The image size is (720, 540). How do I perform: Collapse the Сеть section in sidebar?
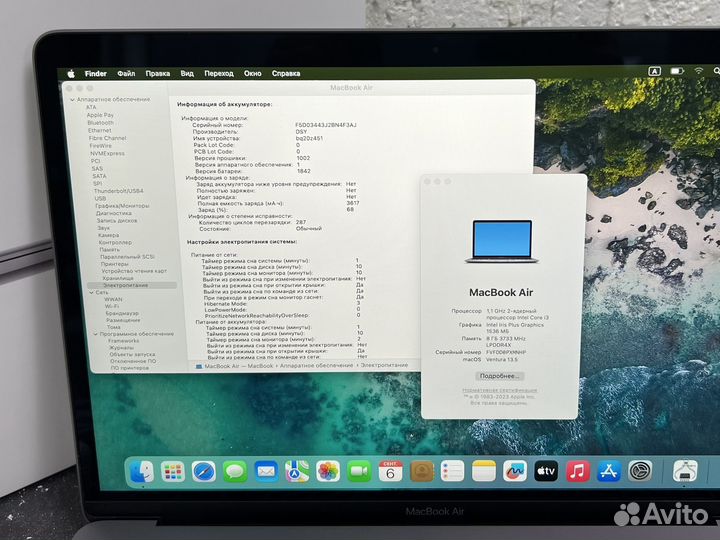92,292
